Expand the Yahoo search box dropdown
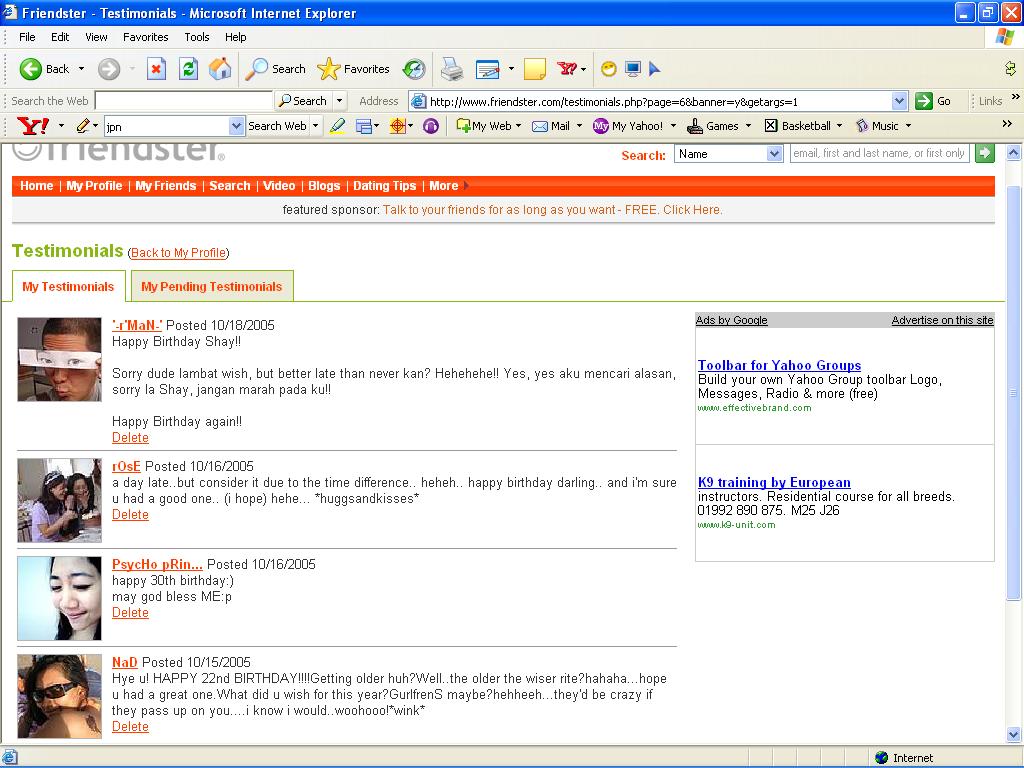 [x=236, y=126]
